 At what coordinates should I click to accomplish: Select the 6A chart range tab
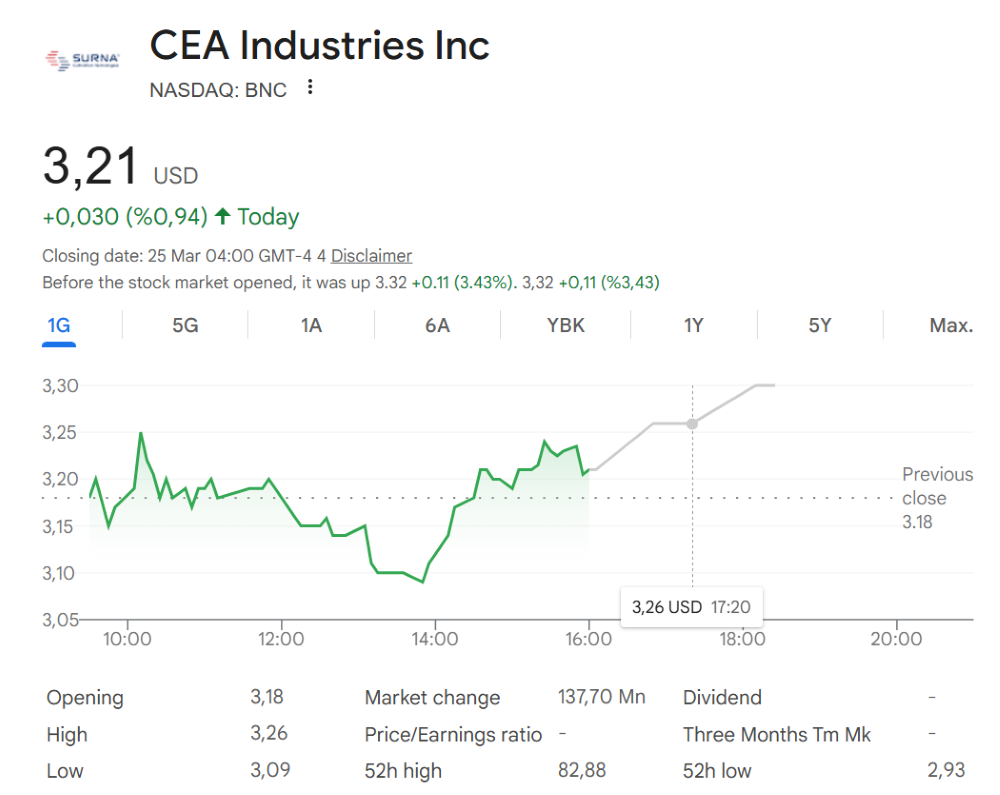click(x=437, y=325)
